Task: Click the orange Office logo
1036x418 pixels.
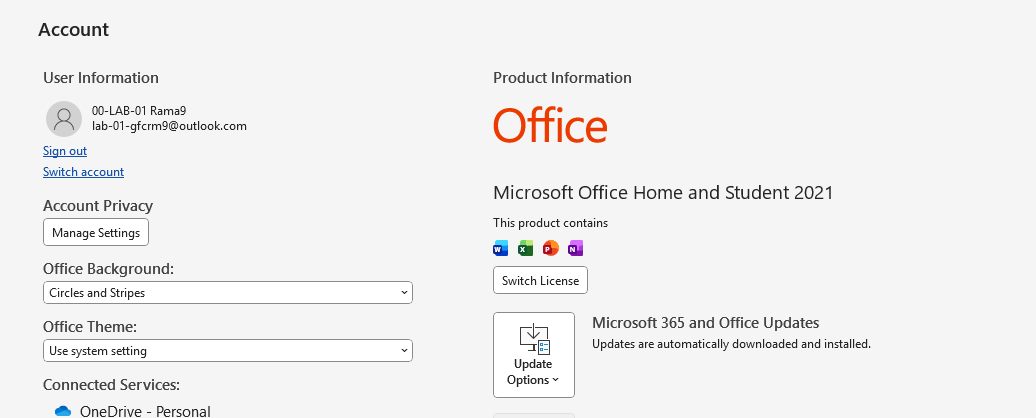Action: pyautogui.click(x=550, y=127)
